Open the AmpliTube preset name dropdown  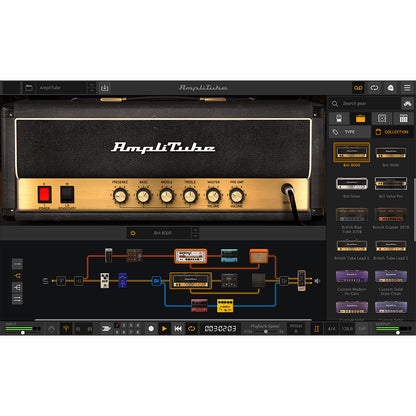pyautogui.click(x=62, y=88)
